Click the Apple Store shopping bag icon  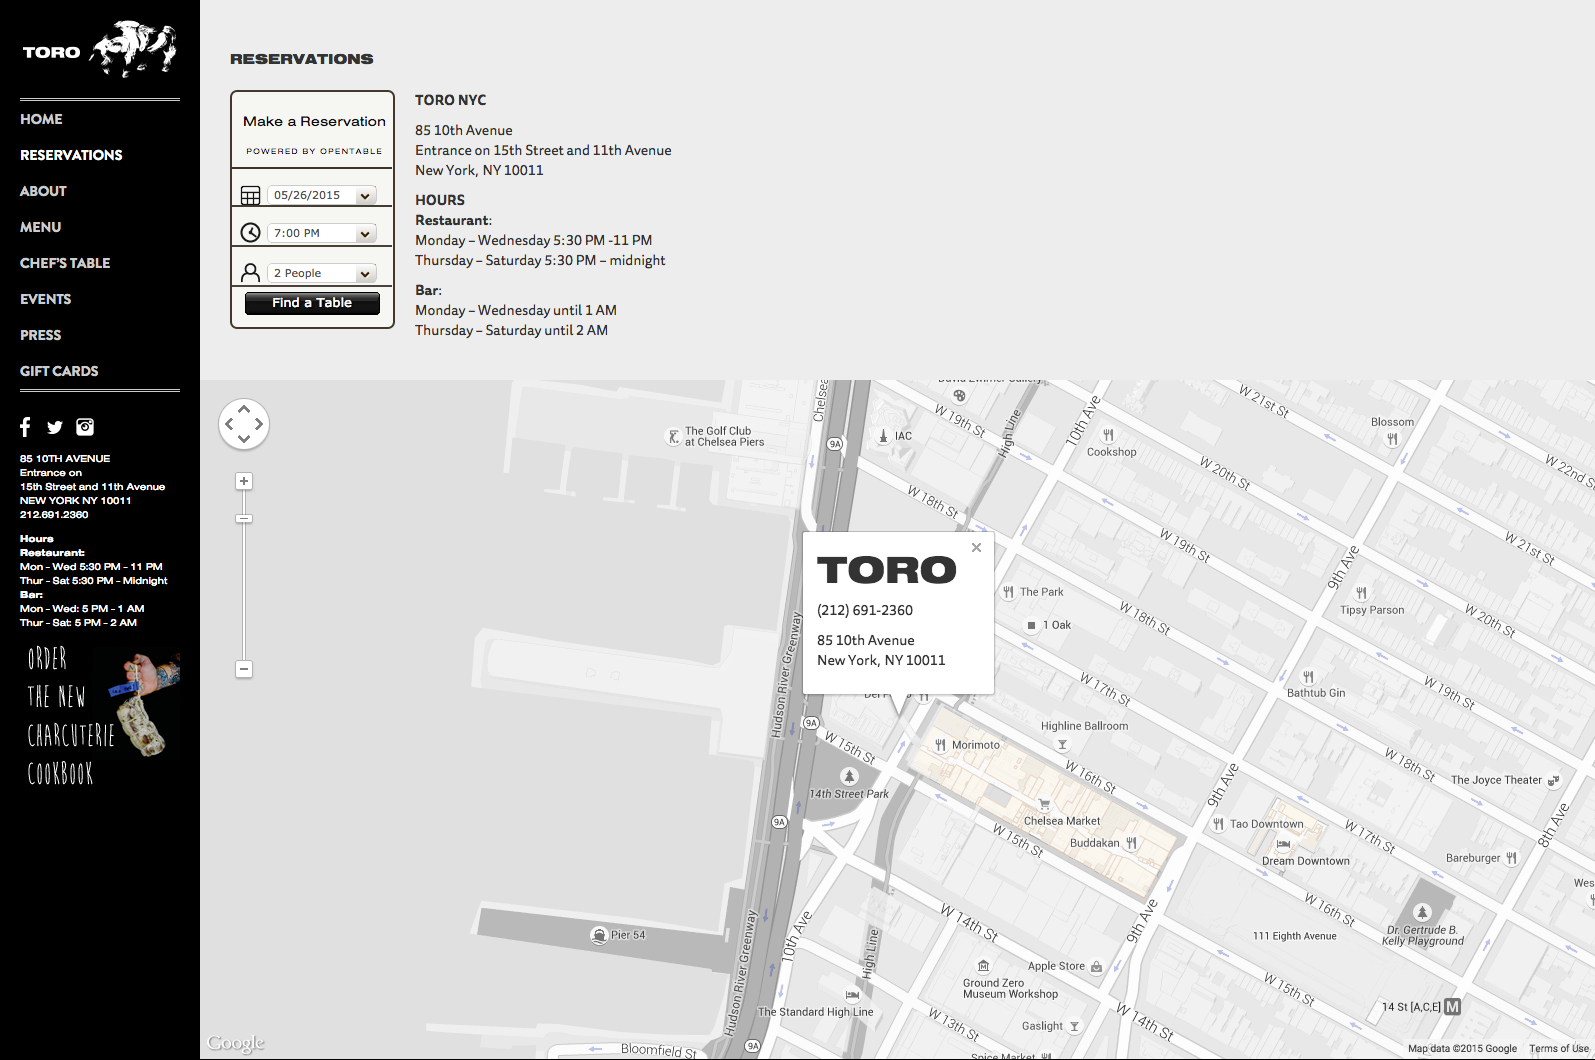(1096, 966)
